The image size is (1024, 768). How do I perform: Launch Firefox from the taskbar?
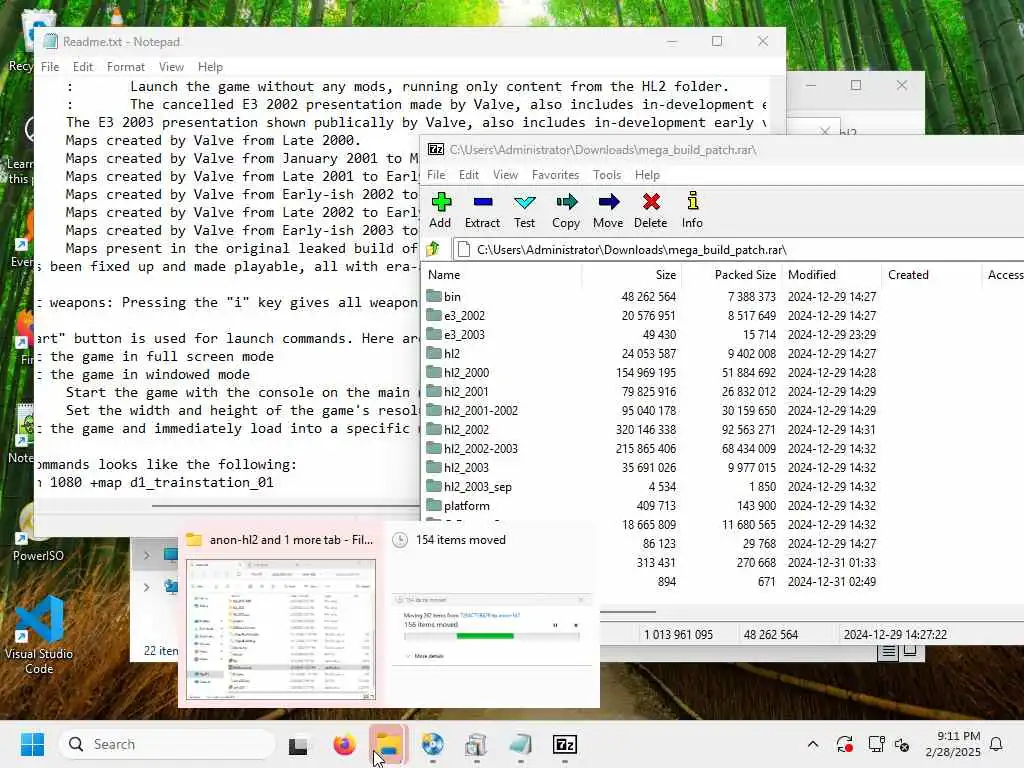(344, 744)
